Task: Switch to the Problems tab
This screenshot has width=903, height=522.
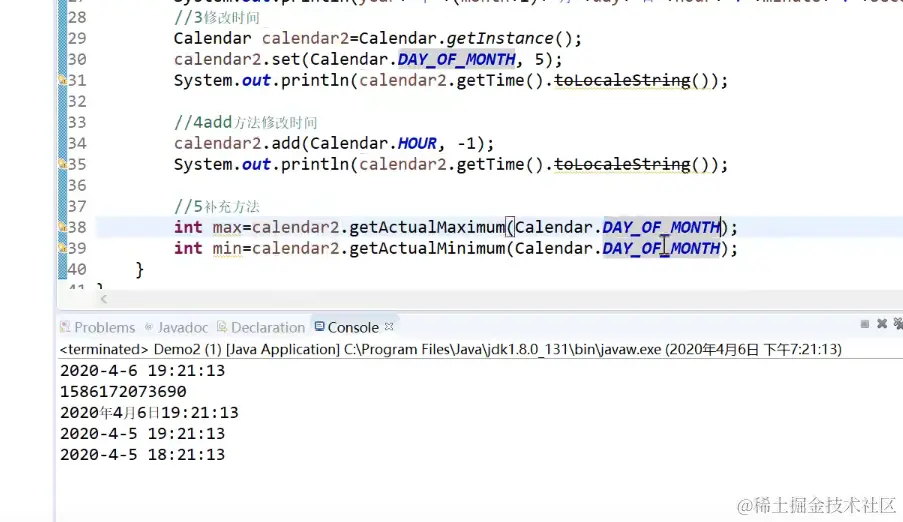Action: coord(98,327)
